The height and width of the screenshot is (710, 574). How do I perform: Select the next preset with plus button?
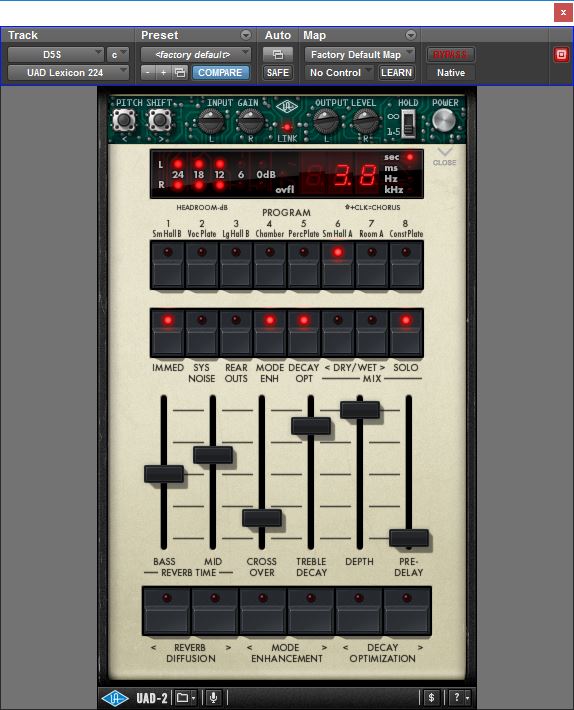coord(163,72)
